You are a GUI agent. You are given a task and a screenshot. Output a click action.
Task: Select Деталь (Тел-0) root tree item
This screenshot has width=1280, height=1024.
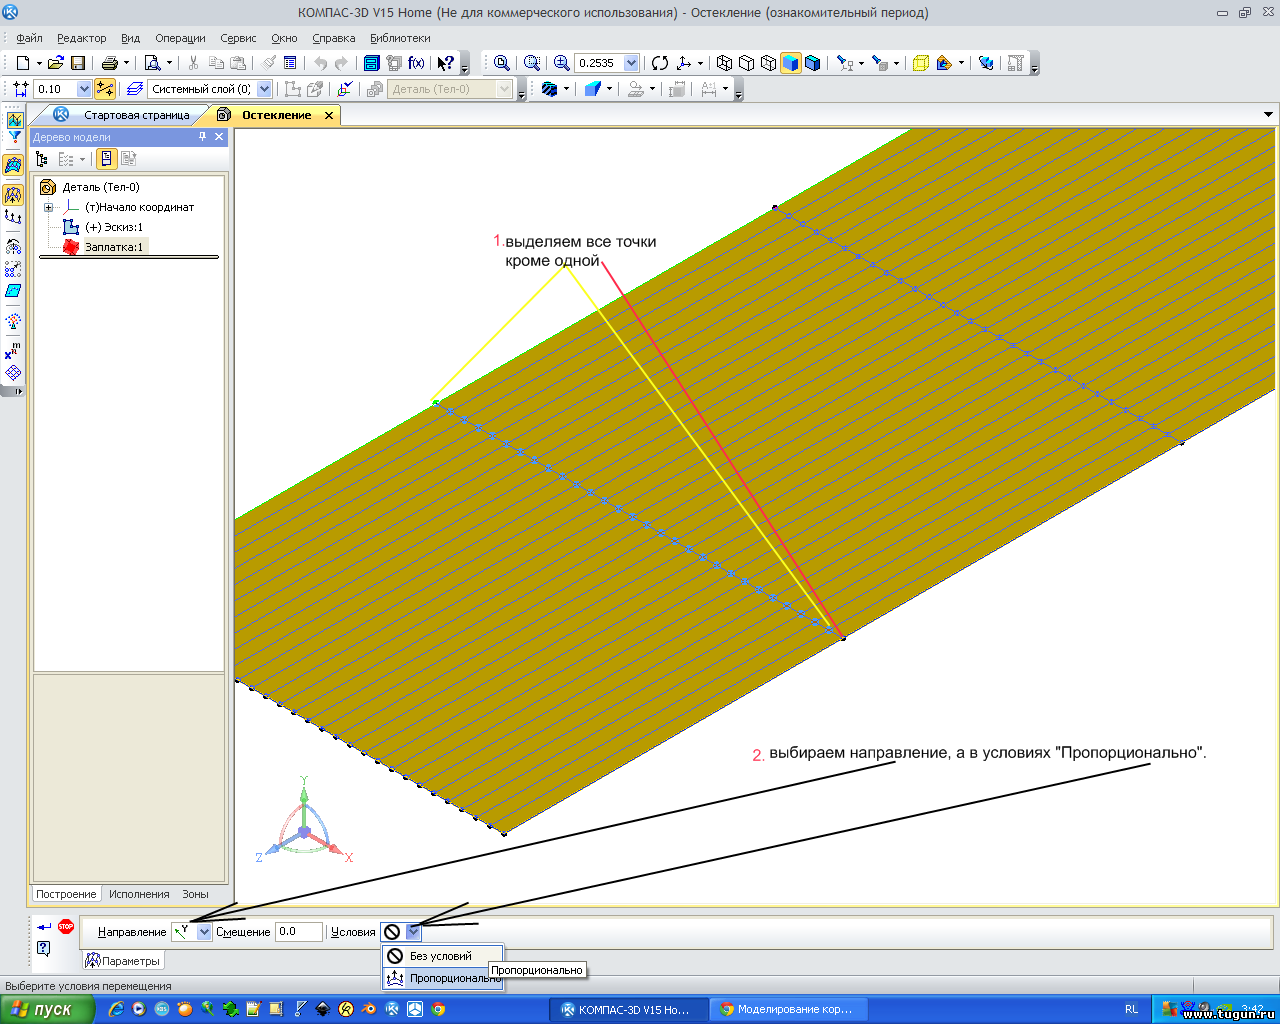tap(101, 187)
